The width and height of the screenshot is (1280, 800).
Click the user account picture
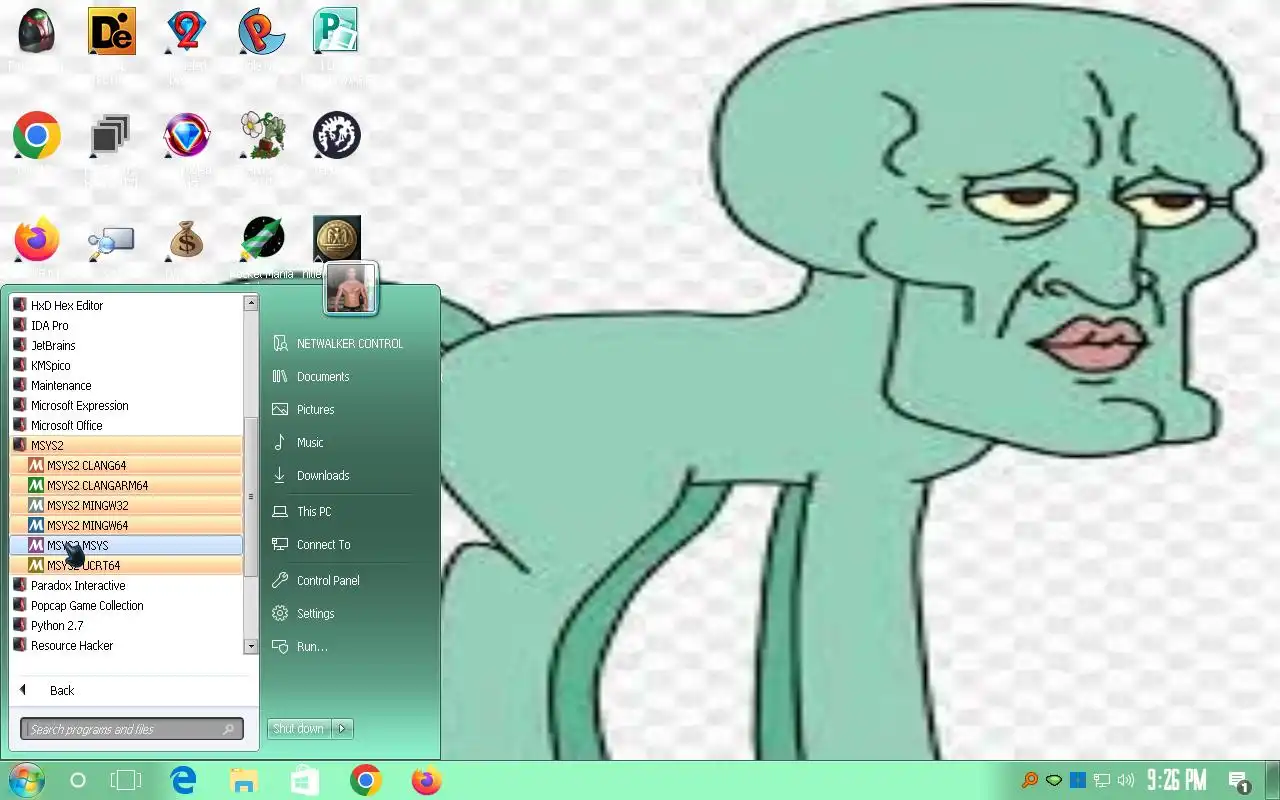[351, 288]
